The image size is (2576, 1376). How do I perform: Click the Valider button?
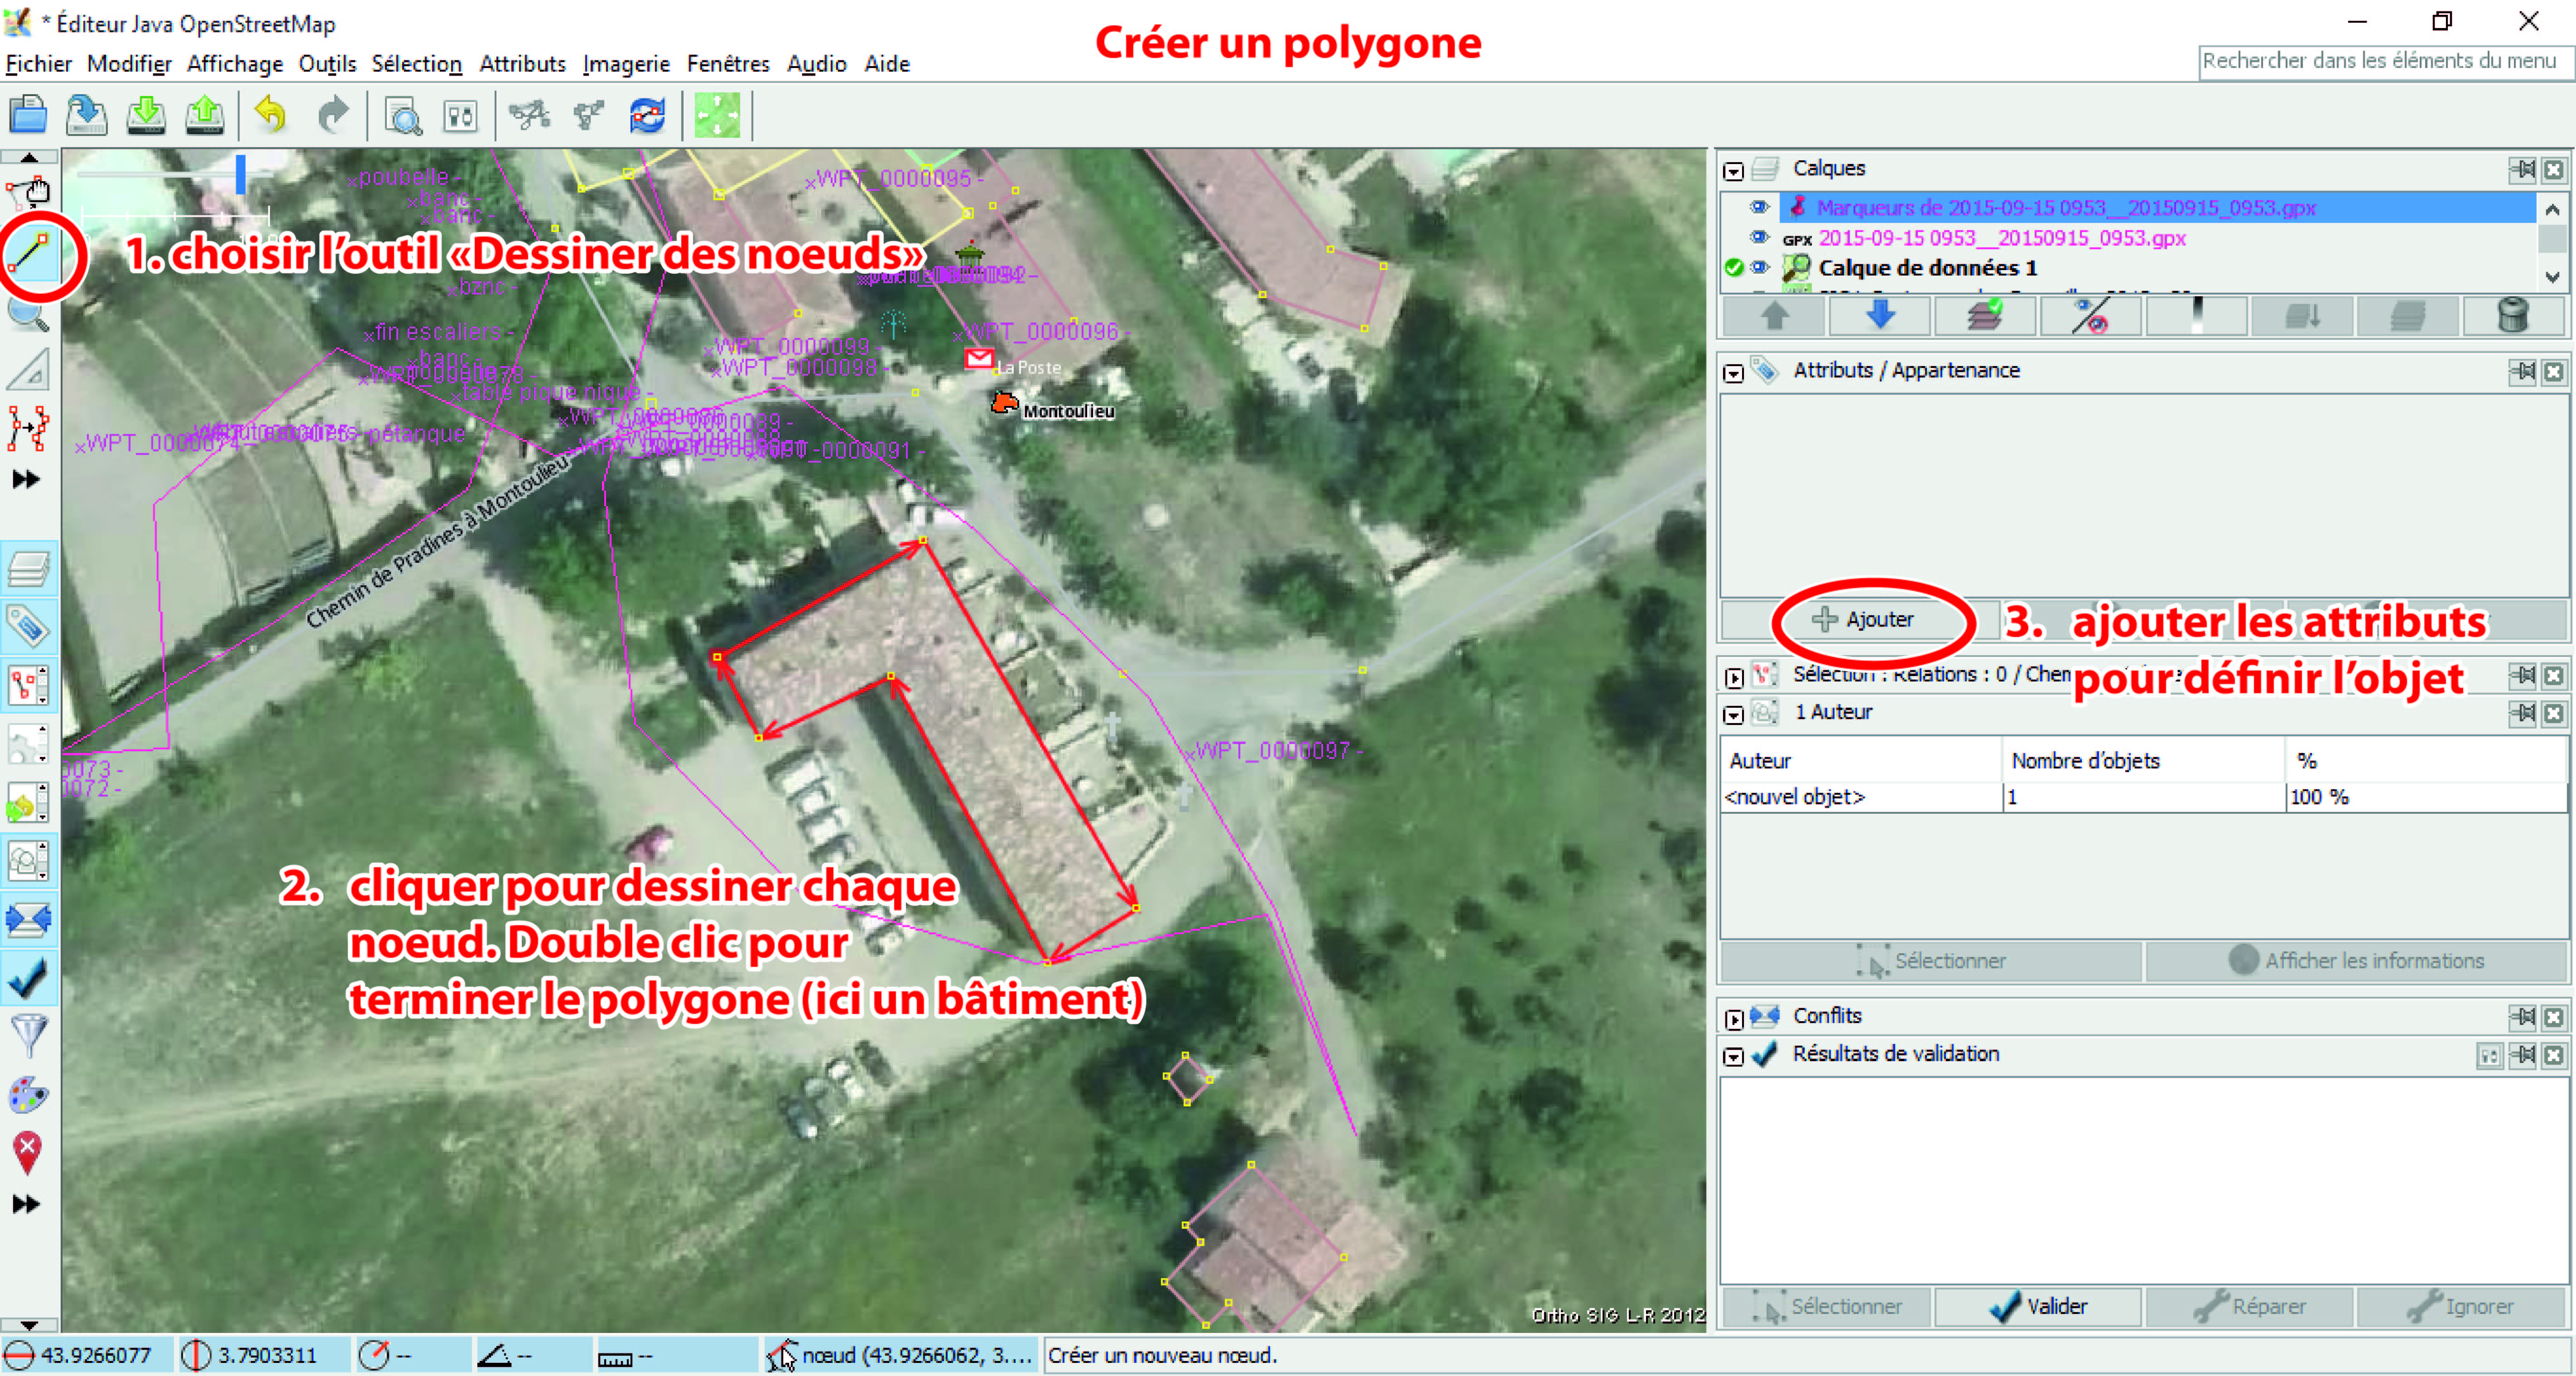pyautogui.click(x=2038, y=1306)
